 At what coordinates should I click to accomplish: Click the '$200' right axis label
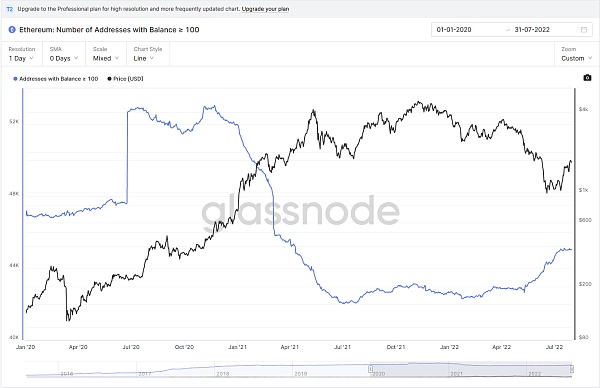[x=585, y=284]
